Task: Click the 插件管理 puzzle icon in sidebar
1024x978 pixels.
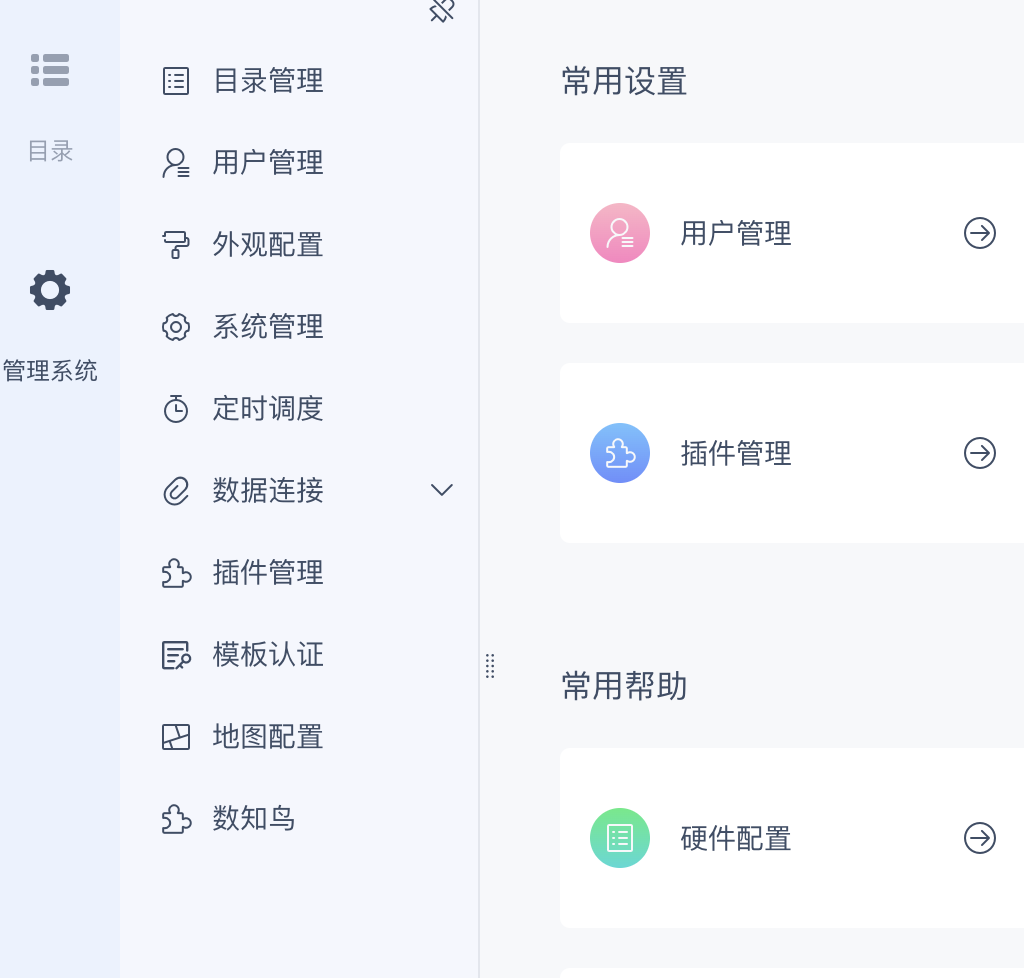Action: [176, 573]
